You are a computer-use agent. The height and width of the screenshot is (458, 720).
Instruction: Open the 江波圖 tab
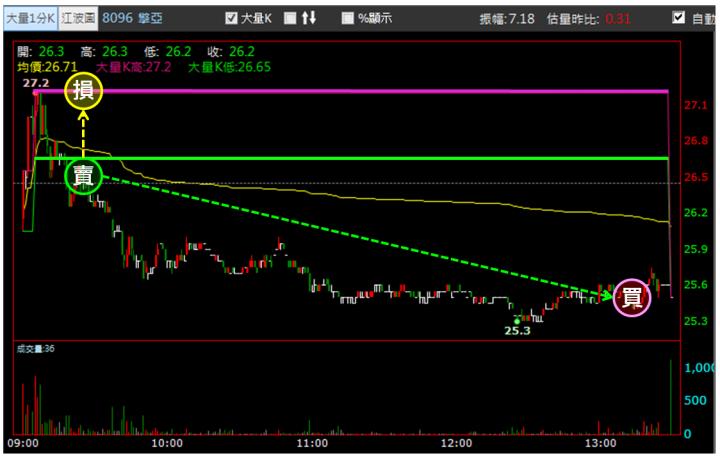[x=78, y=18]
